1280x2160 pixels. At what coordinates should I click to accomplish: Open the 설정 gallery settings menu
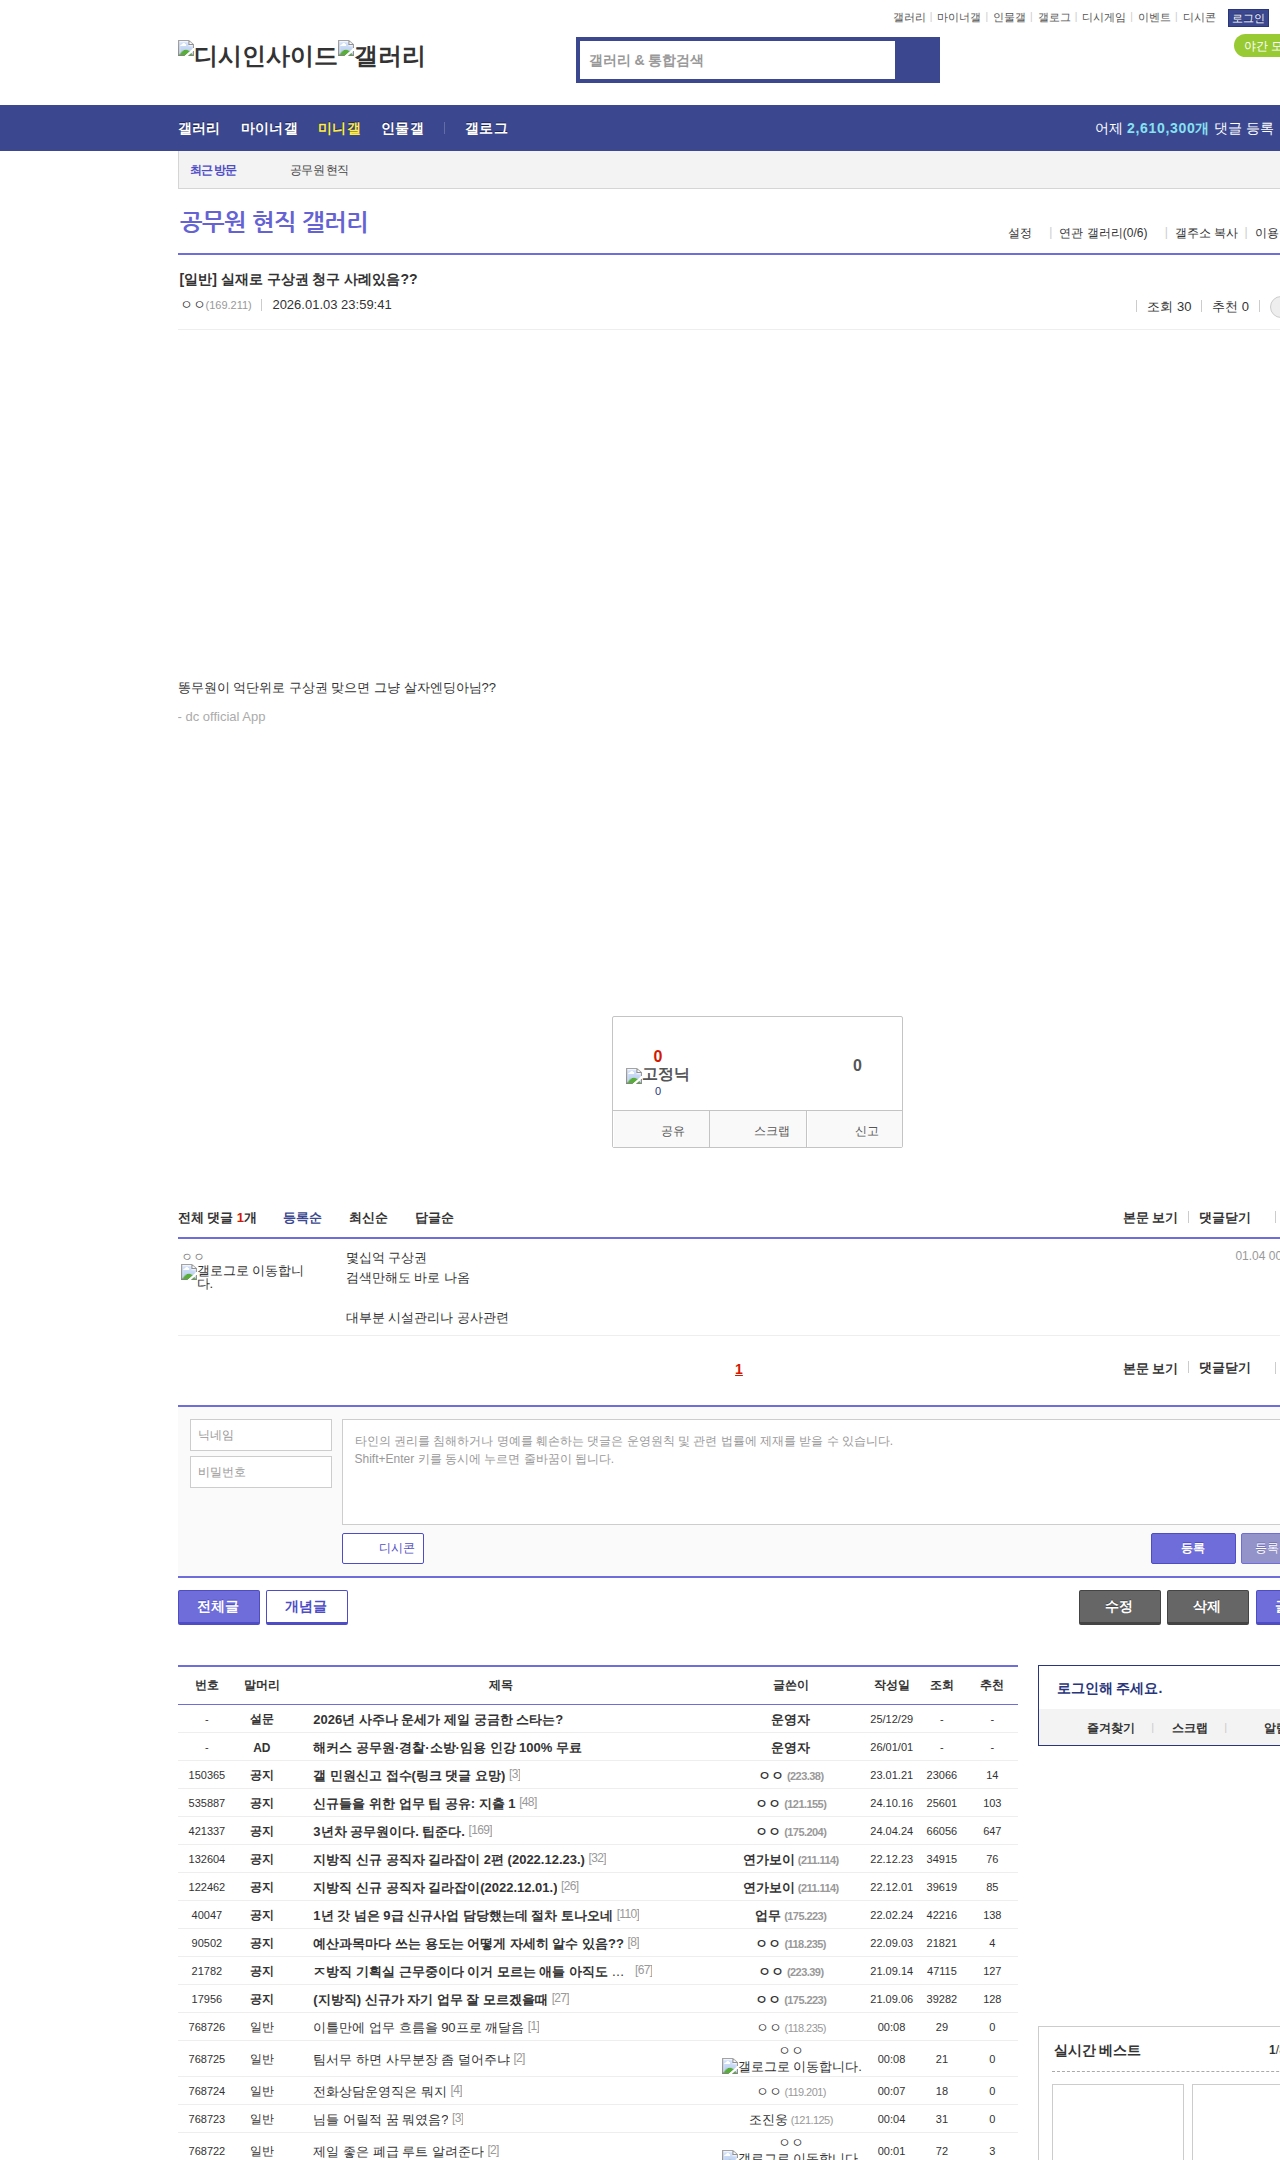pyautogui.click(x=1019, y=233)
